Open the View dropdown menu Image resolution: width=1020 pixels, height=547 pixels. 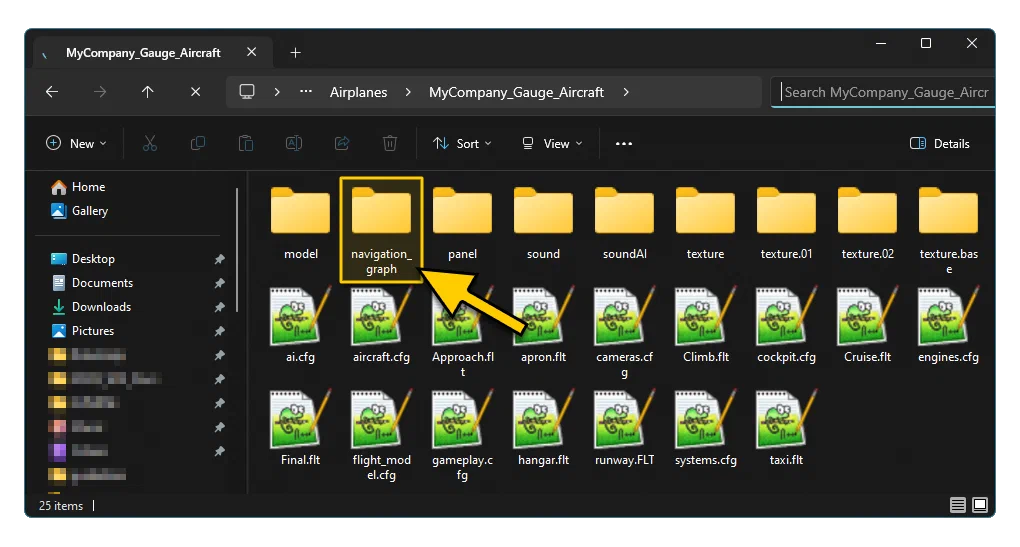pyautogui.click(x=552, y=143)
